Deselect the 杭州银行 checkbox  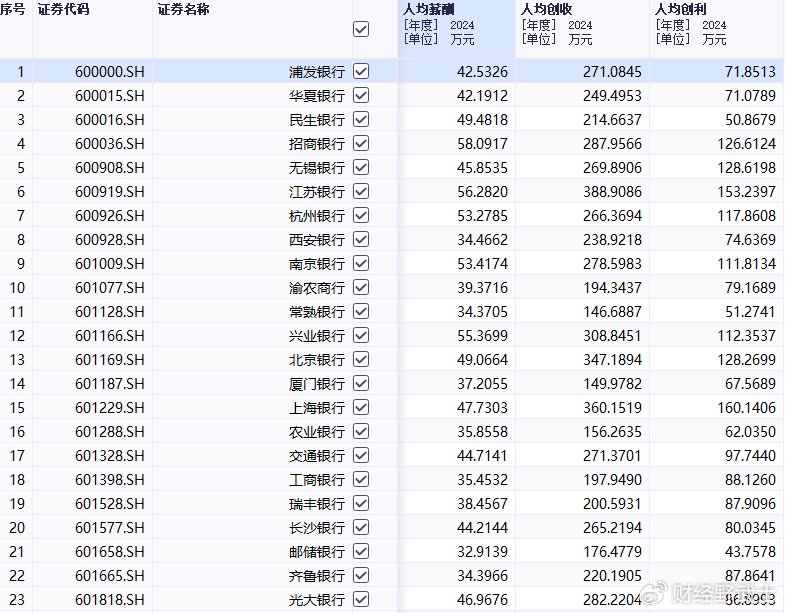pos(361,215)
